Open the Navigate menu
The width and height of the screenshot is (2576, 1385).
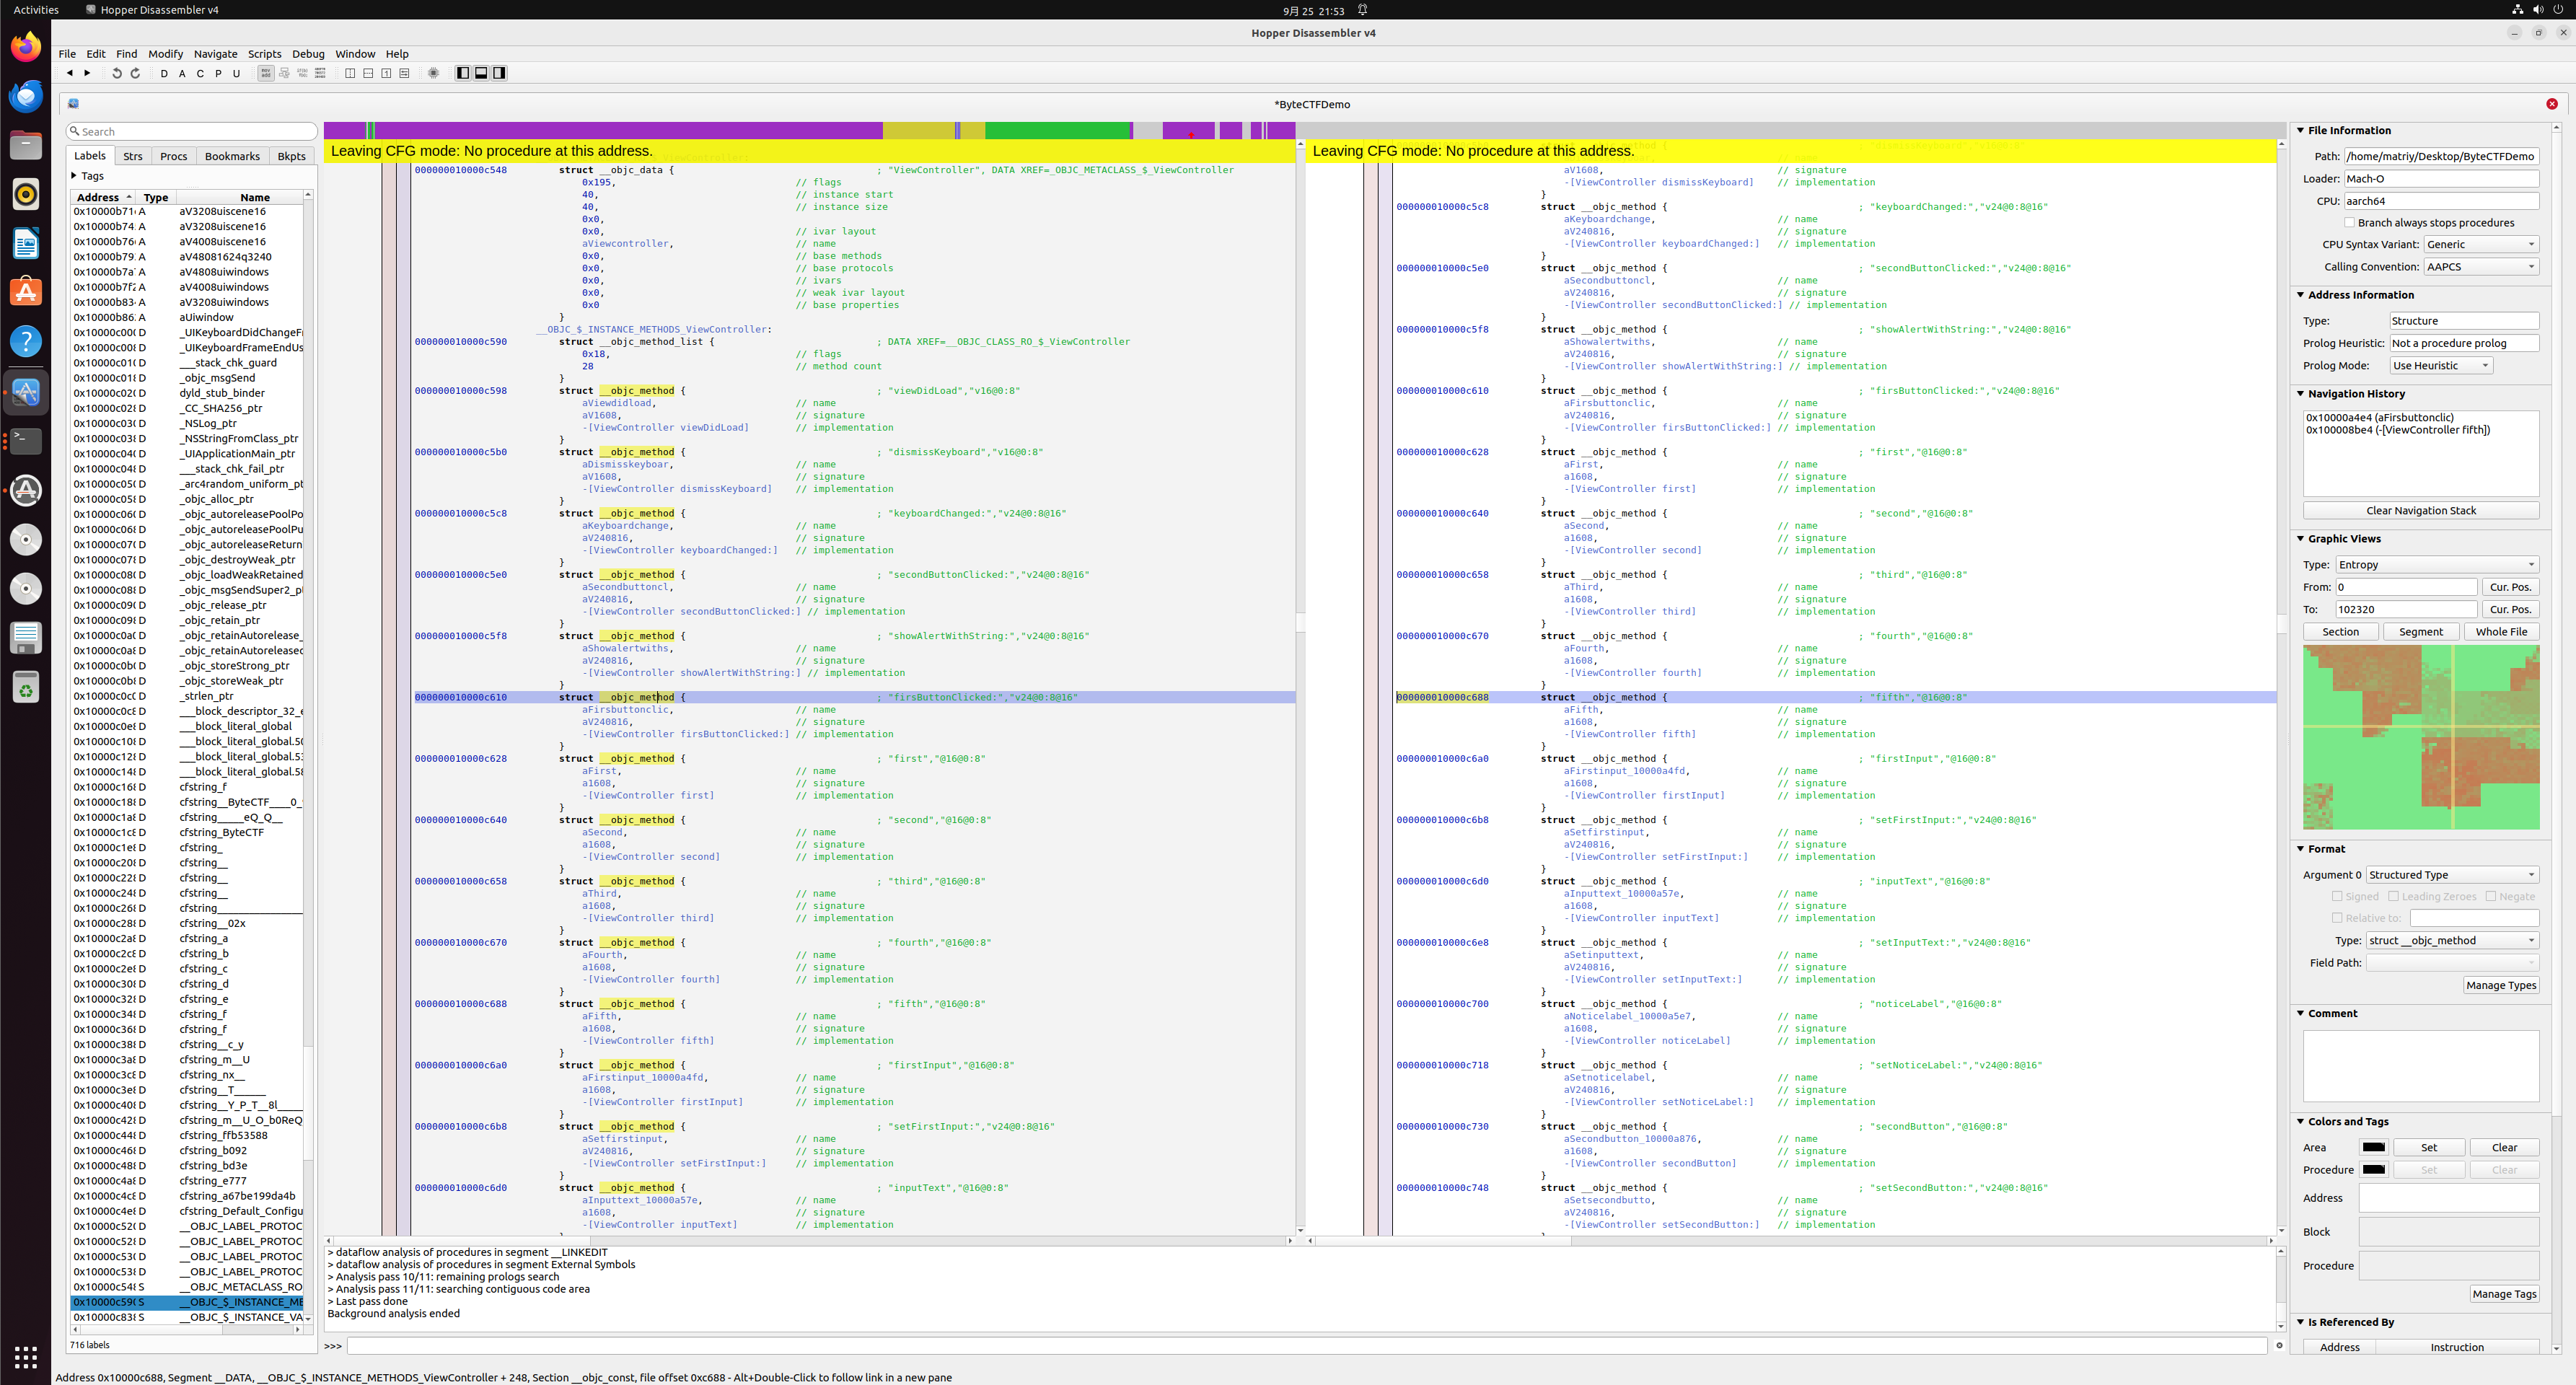[215, 54]
